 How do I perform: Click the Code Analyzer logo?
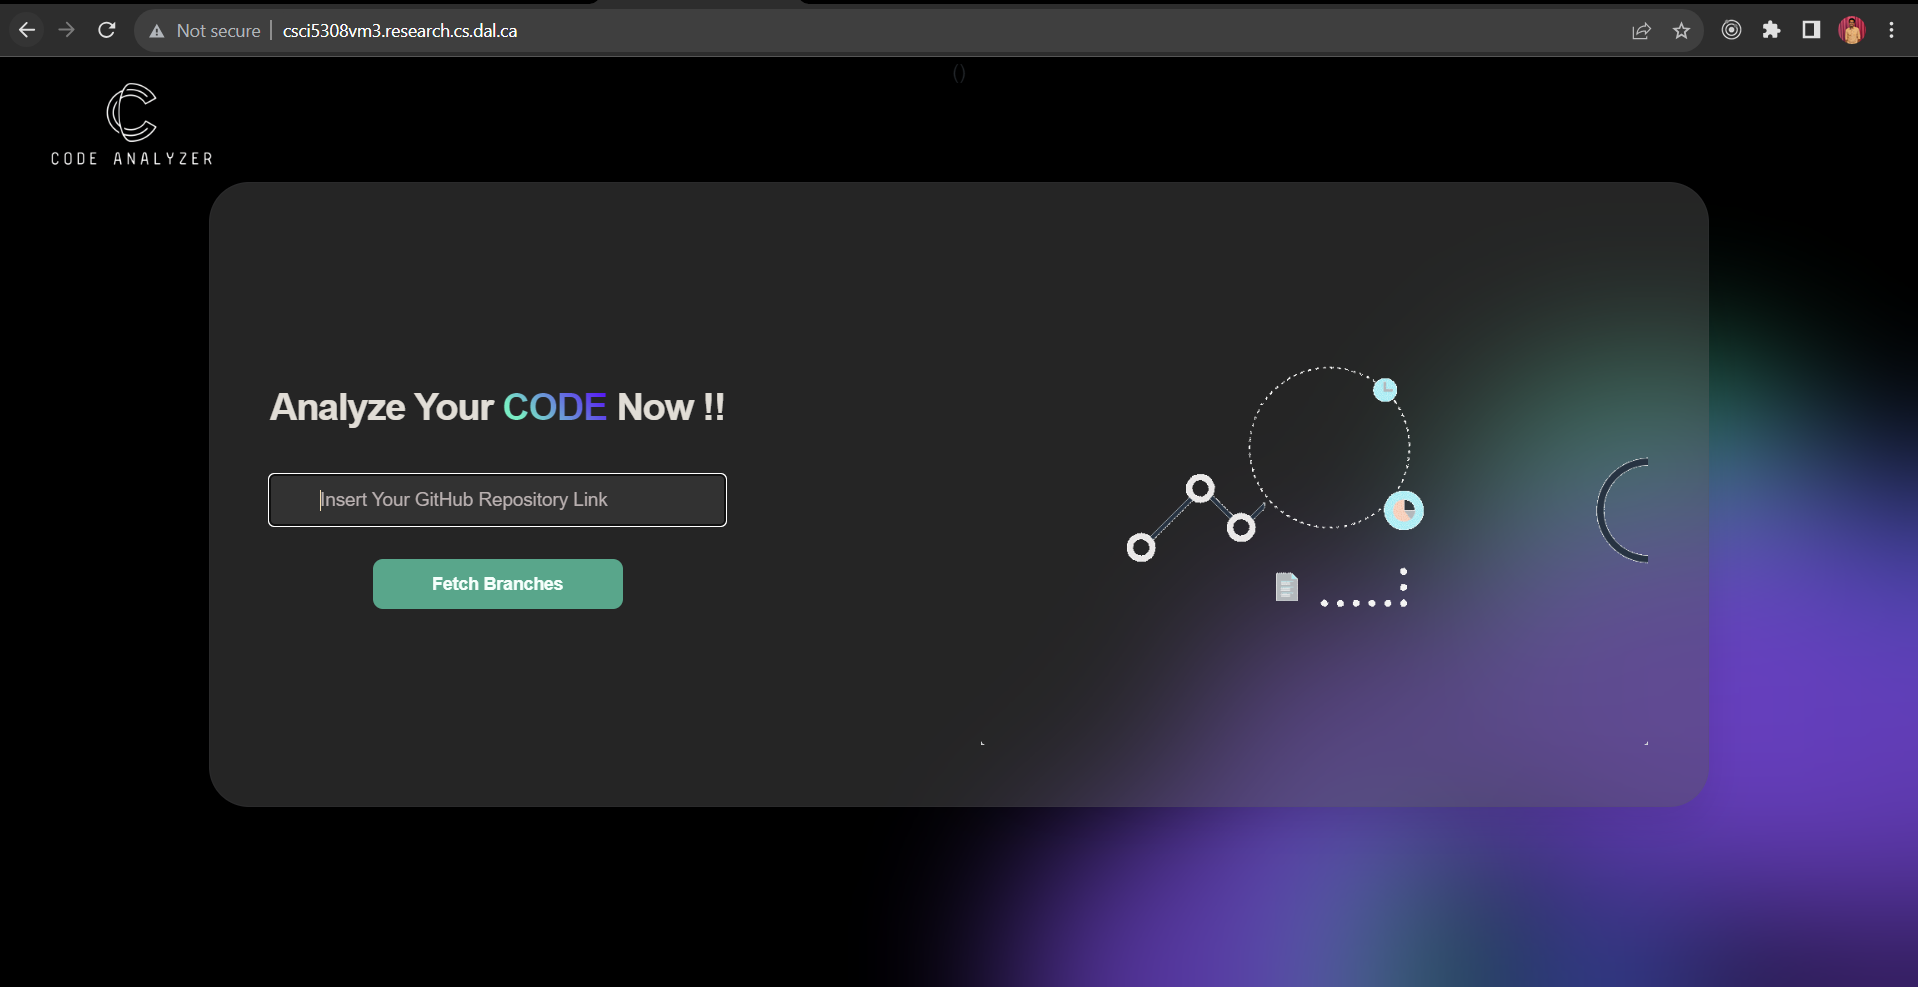tap(132, 124)
